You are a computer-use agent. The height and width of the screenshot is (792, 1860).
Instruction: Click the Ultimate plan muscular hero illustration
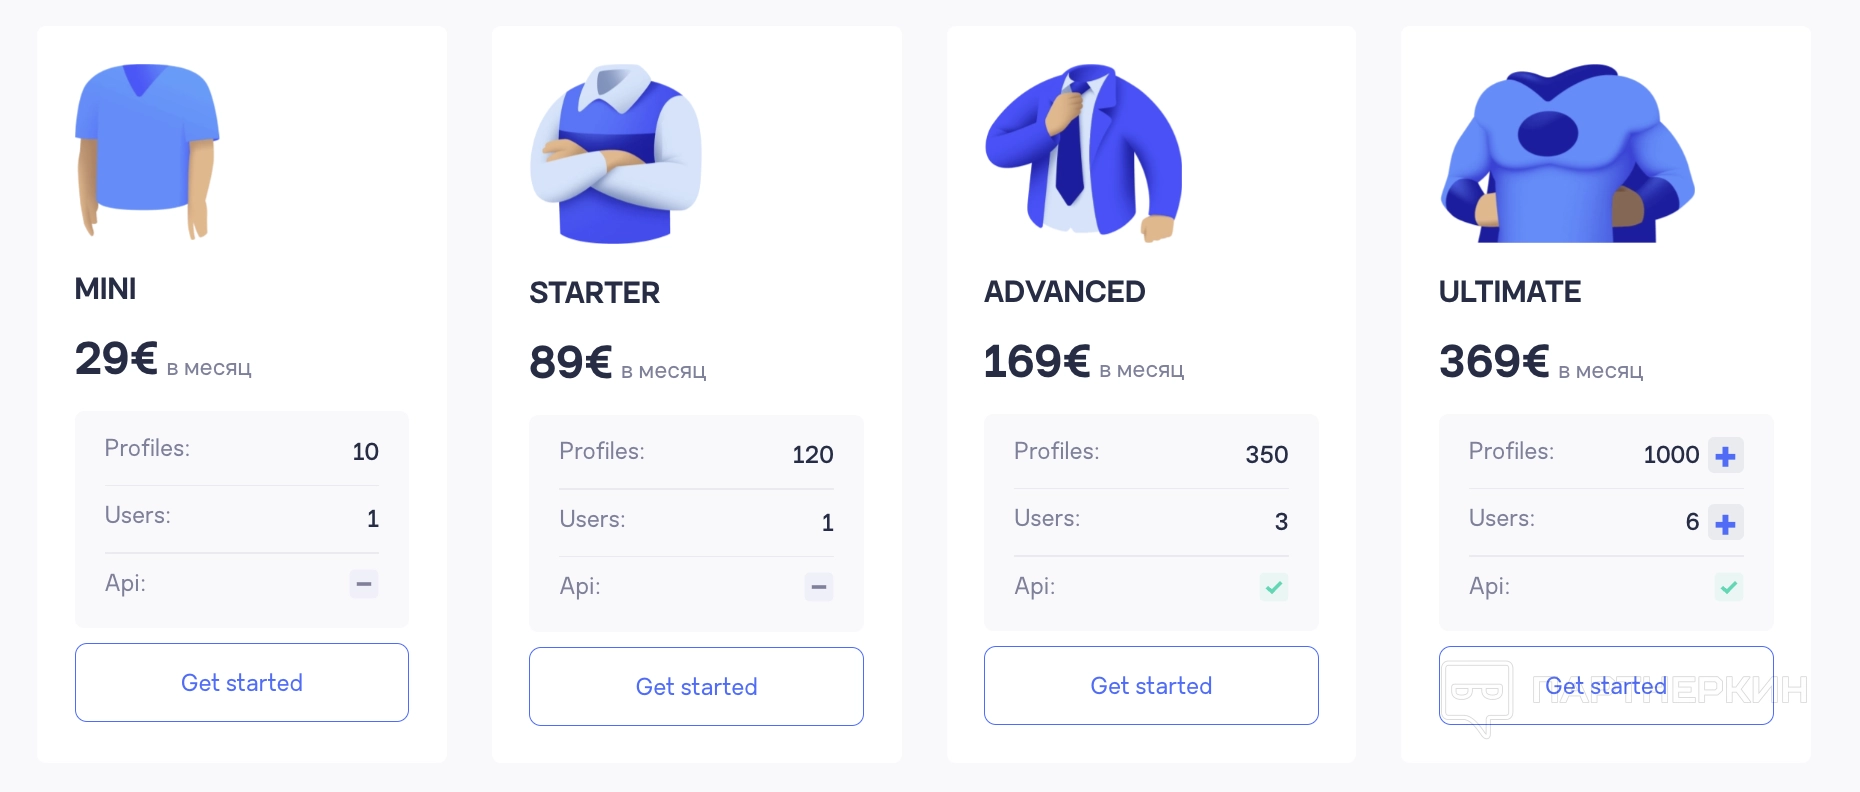1567,153
